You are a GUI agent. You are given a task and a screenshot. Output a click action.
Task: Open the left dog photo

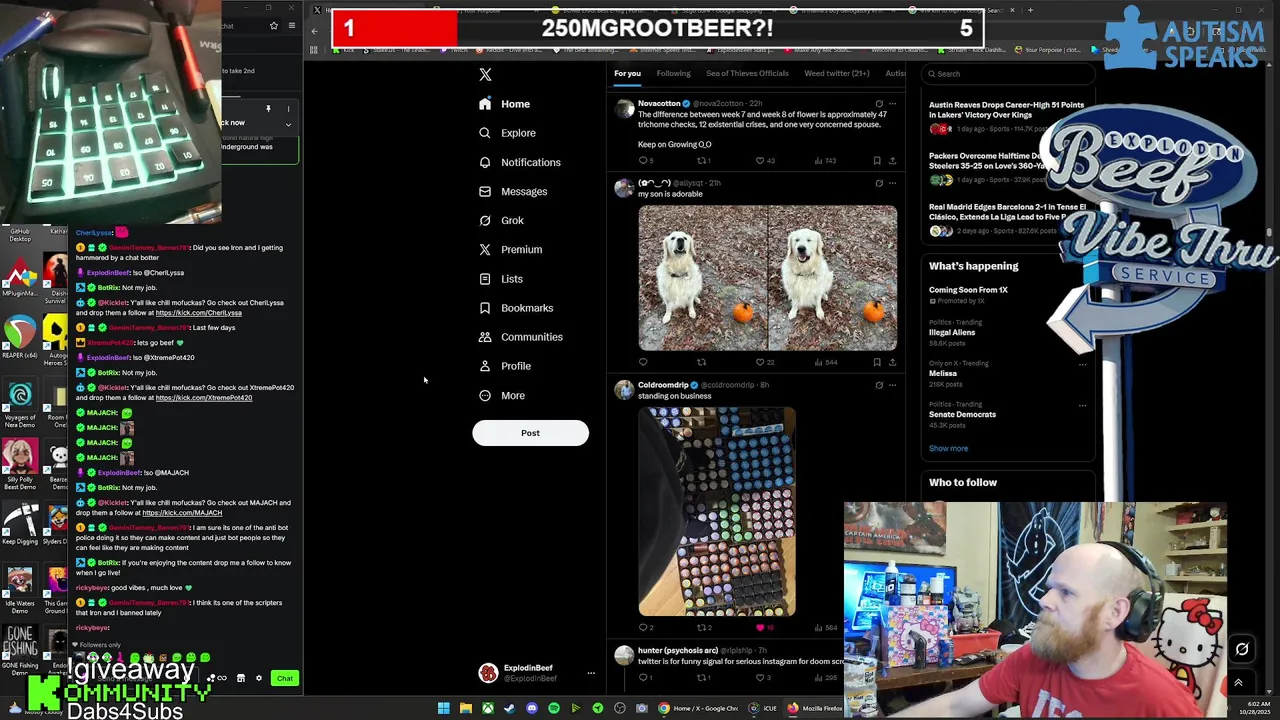[703, 278]
